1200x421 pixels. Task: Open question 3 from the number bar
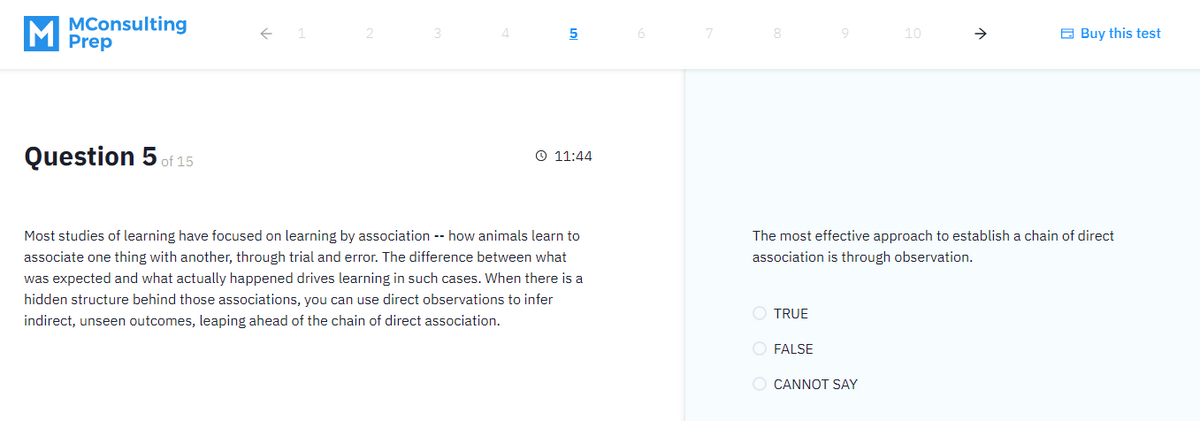tap(437, 34)
